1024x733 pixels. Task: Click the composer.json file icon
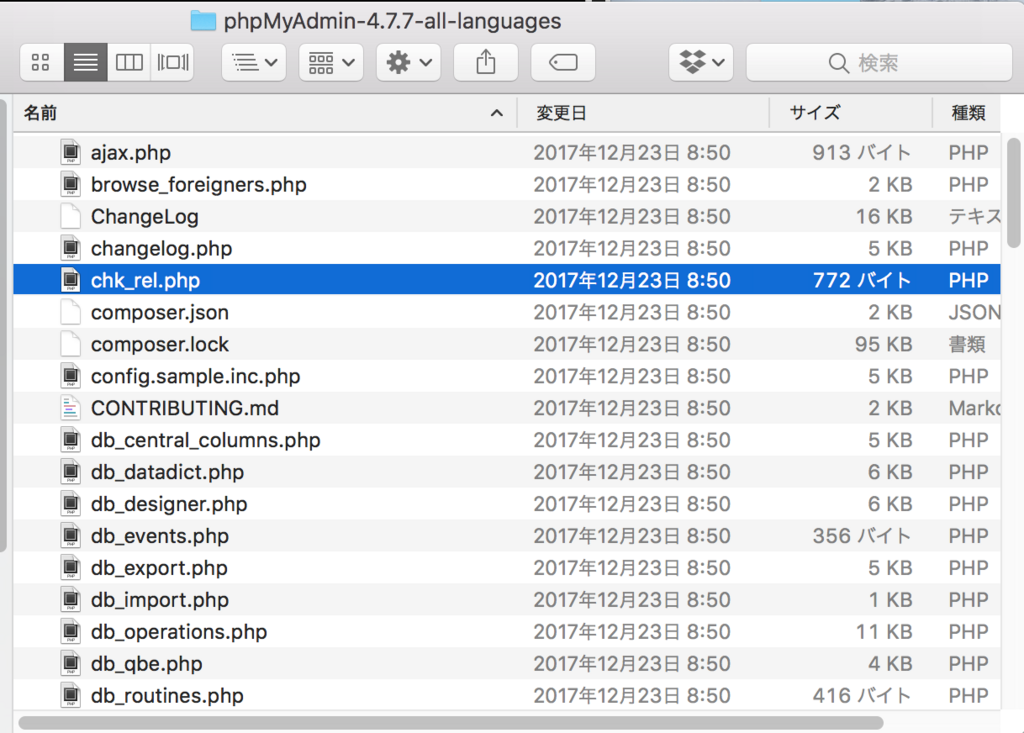click(x=71, y=312)
